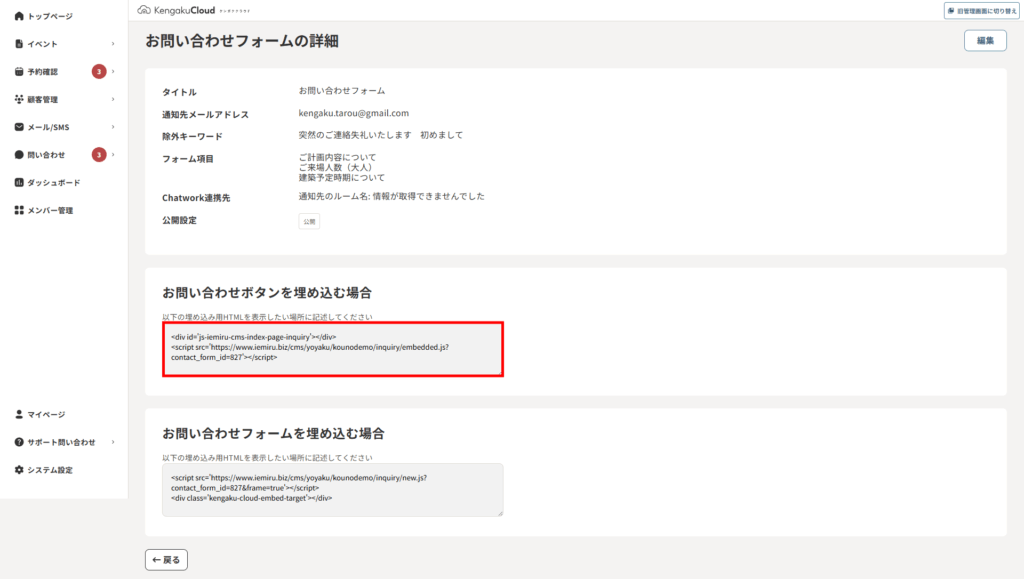Click the heading お問い合わせフォームを埋め込む場合
The width and height of the screenshot is (1024, 579).
click(274, 433)
